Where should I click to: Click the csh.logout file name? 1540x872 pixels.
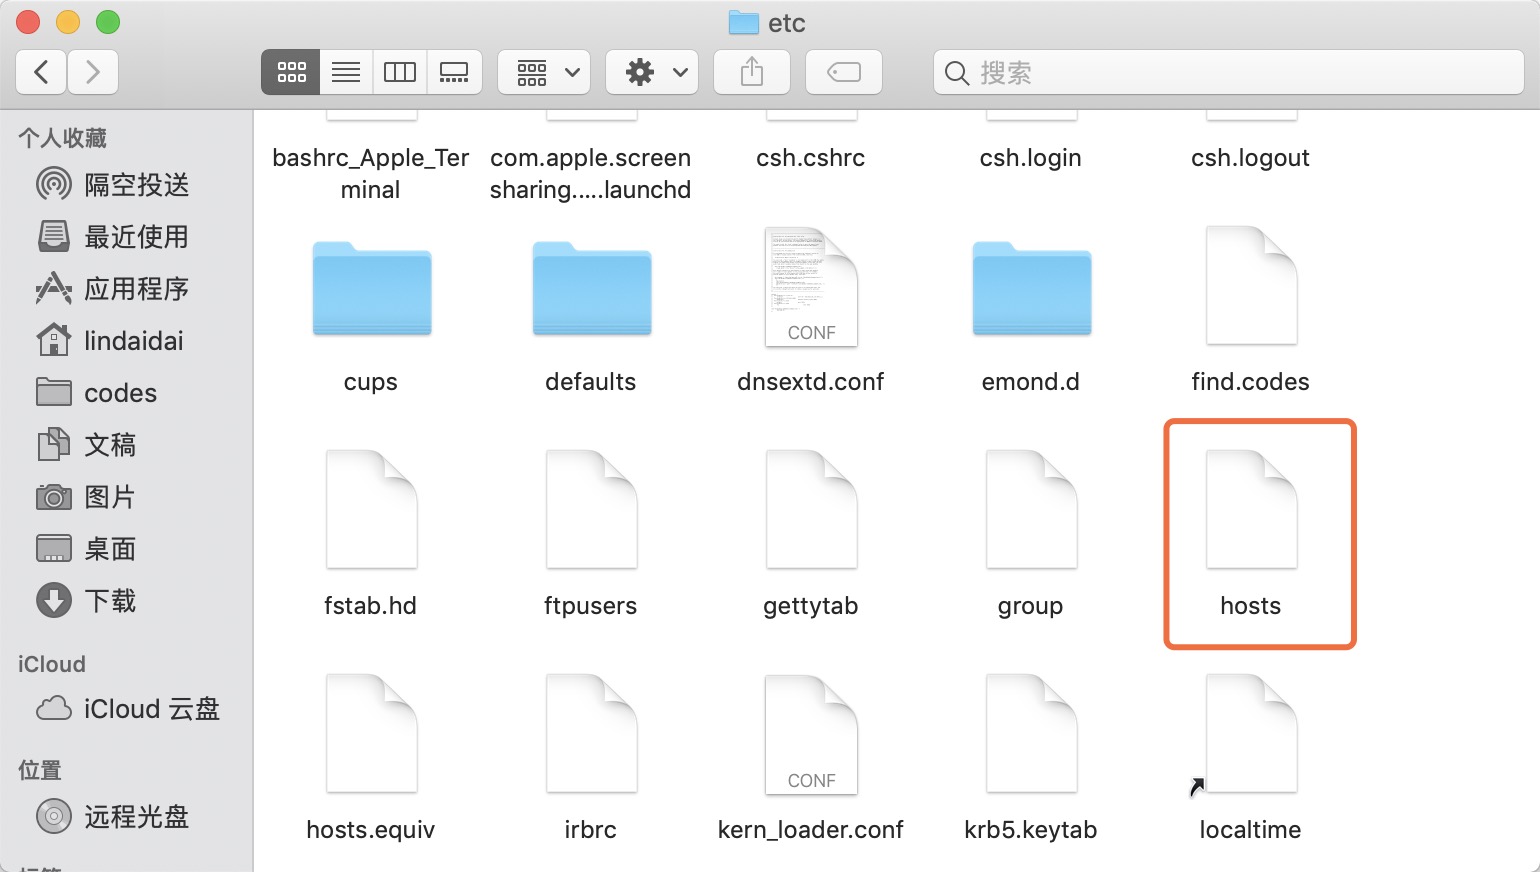[1251, 158]
